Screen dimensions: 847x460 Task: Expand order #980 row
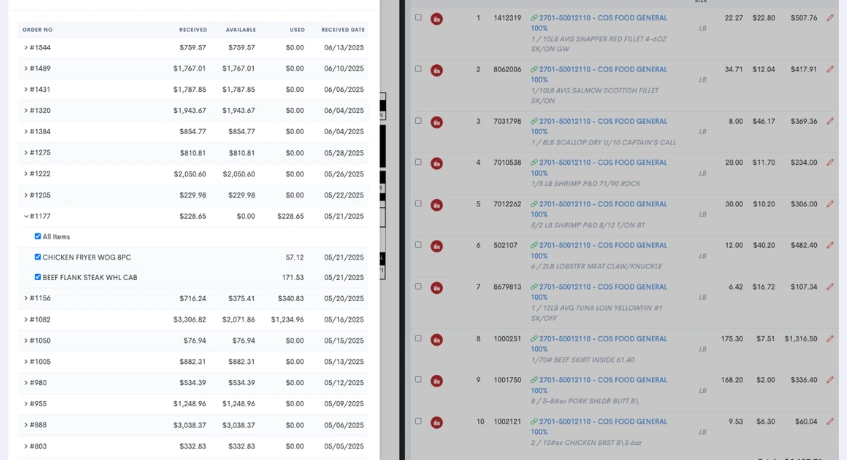(25, 383)
